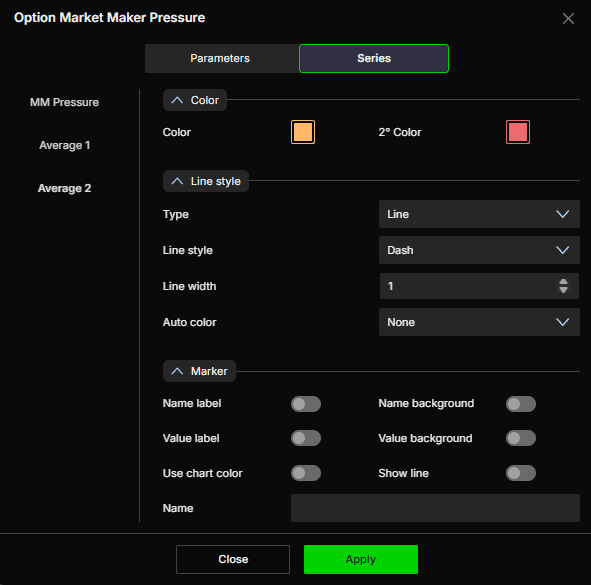This screenshot has width=591, height=585.
Task: Collapse the Color section
Action: click(x=194, y=100)
